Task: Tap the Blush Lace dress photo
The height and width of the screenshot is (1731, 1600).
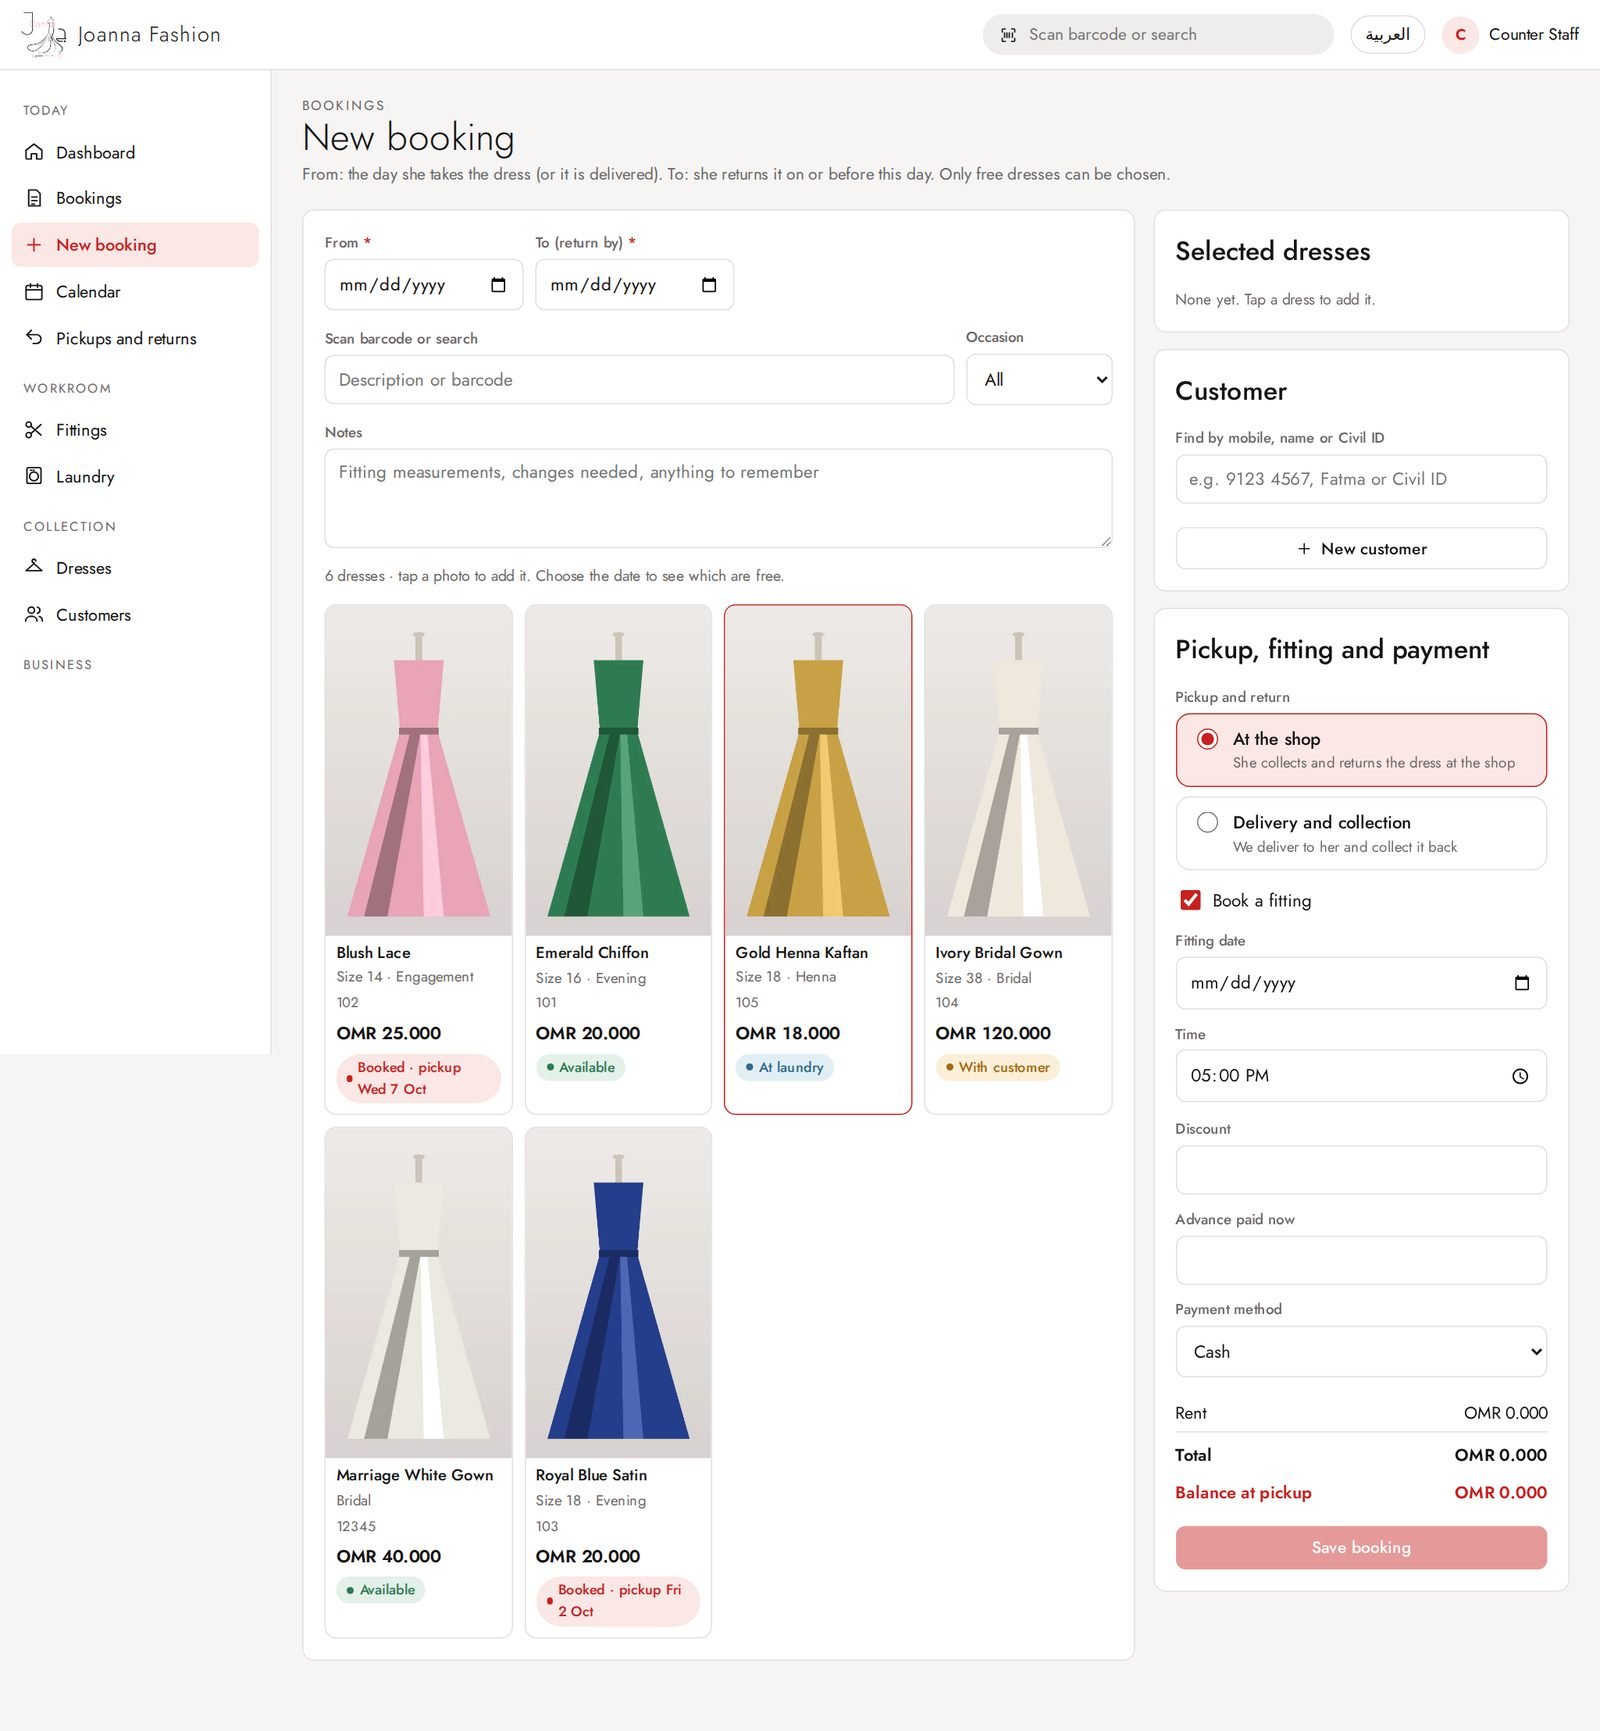Action: [x=418, y=770]
